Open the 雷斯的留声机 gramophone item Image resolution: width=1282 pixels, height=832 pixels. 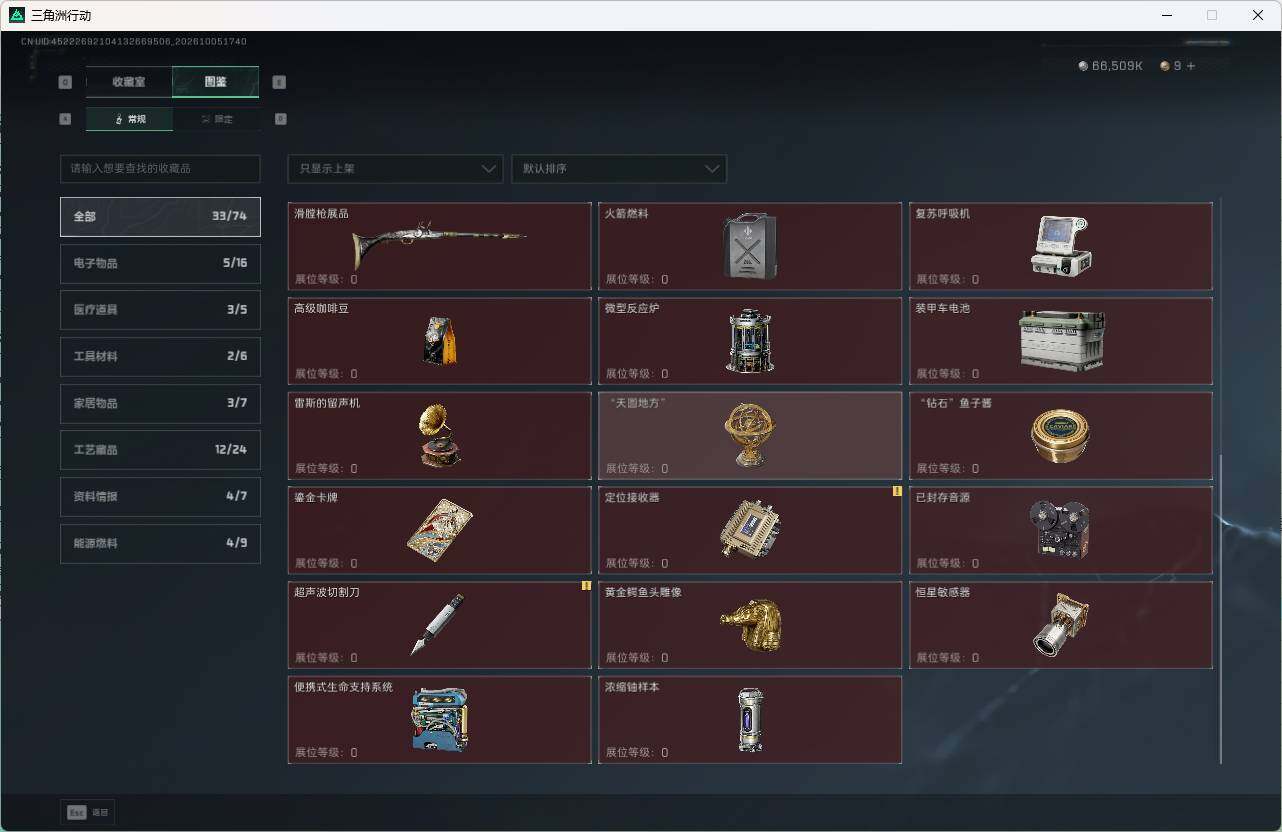tap(440, 436)
